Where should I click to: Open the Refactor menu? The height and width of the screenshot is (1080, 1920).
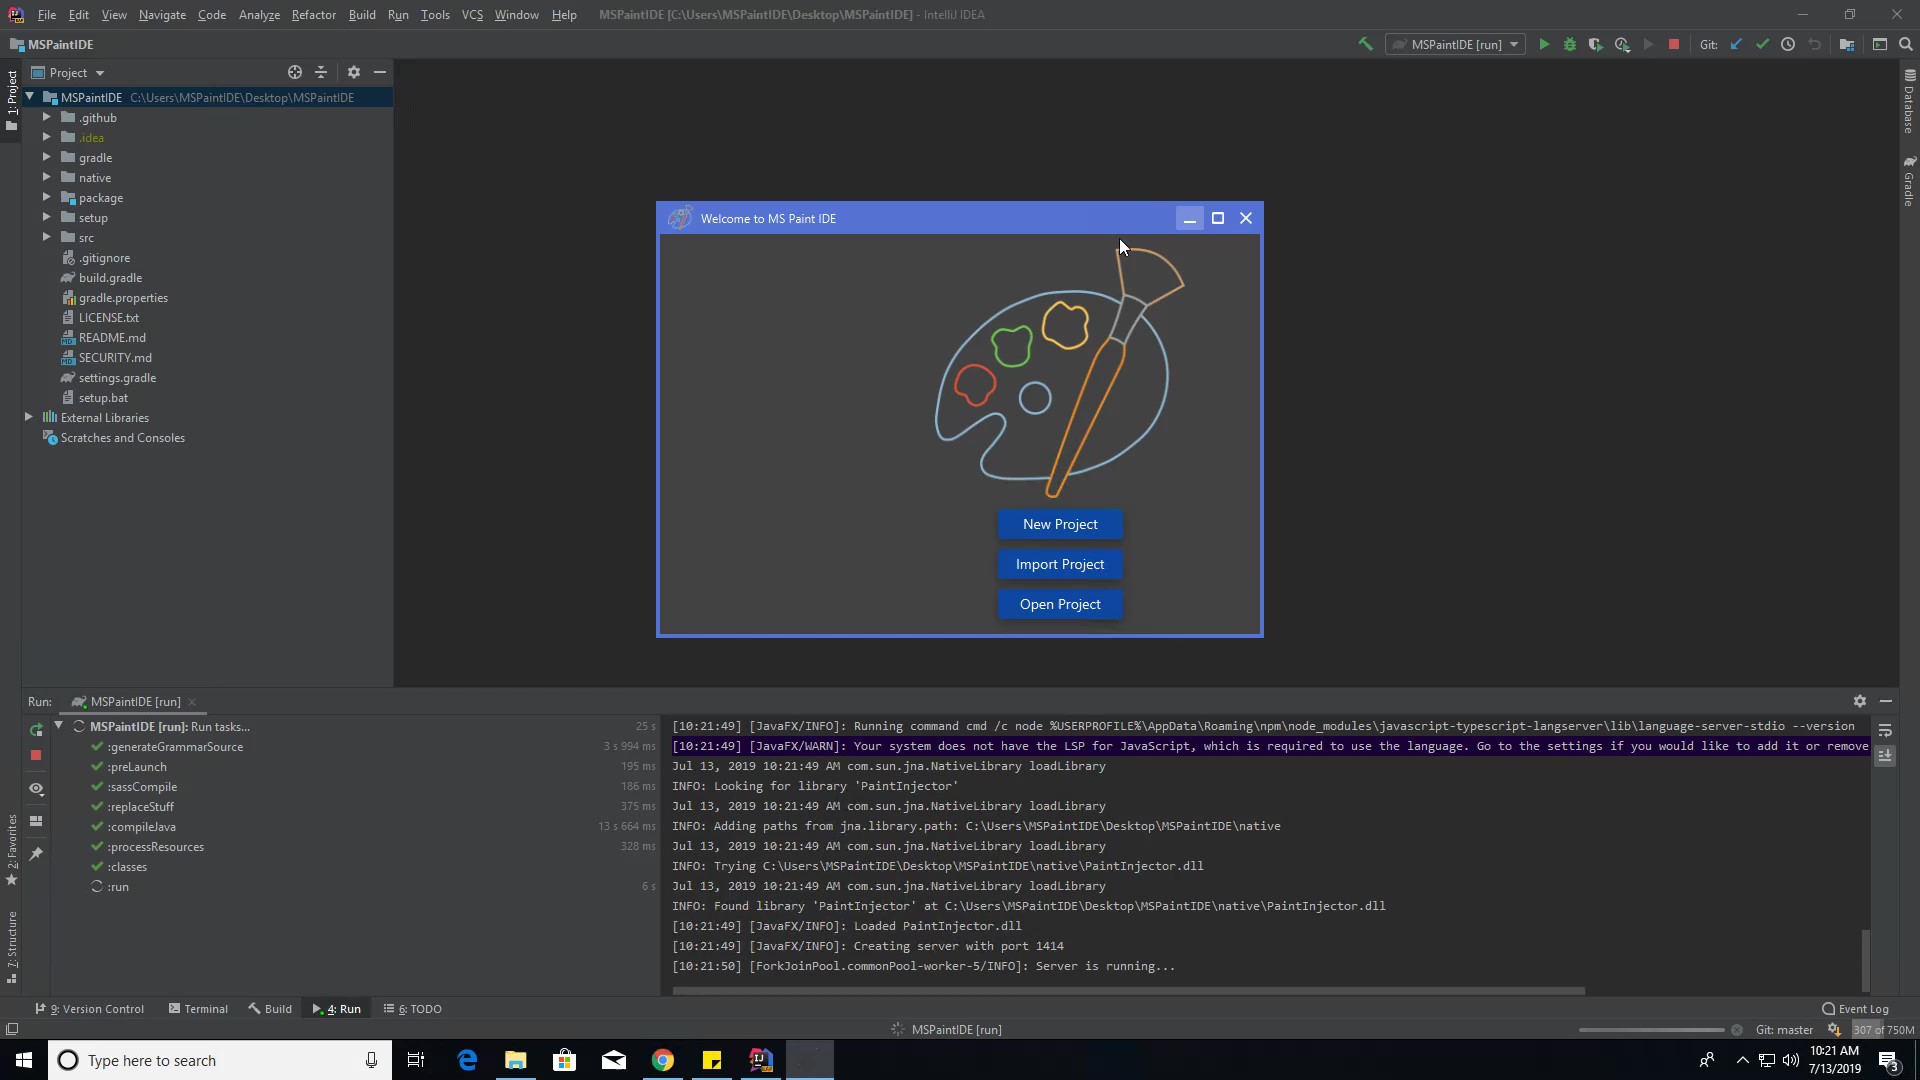(x=313, y=15)
